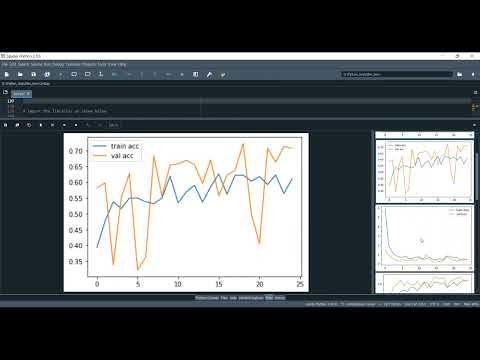Go to parent directory arrow icon

(x=473, y=74)
